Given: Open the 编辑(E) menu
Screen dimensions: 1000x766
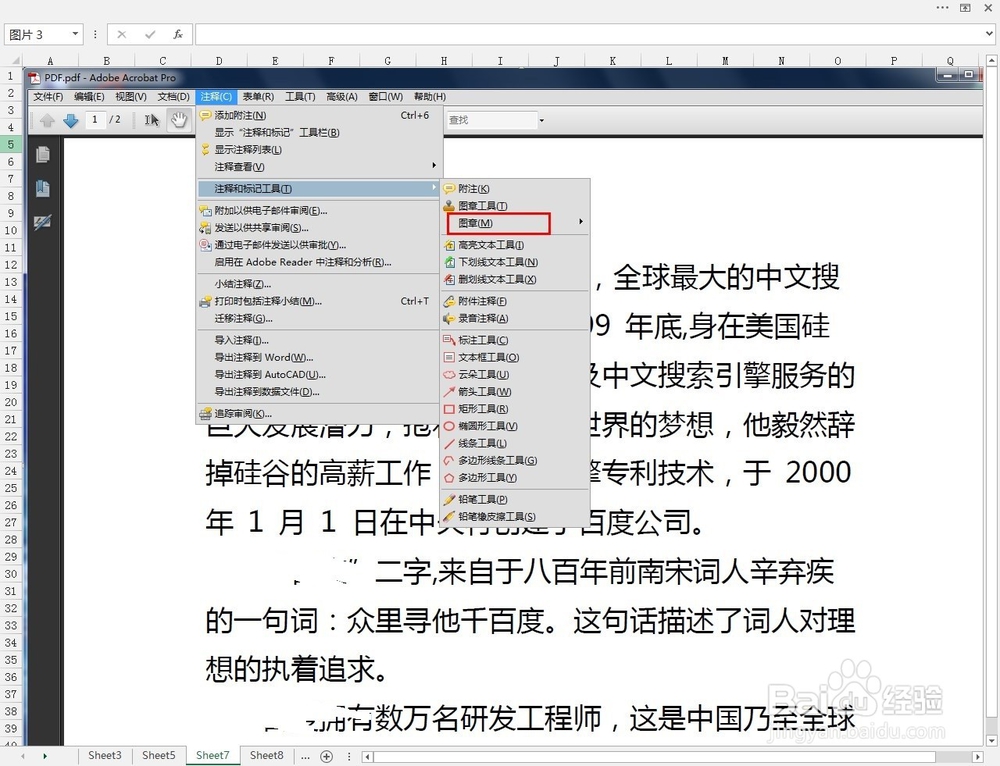Looking at the screenshot, I should [x=89, y=97].
